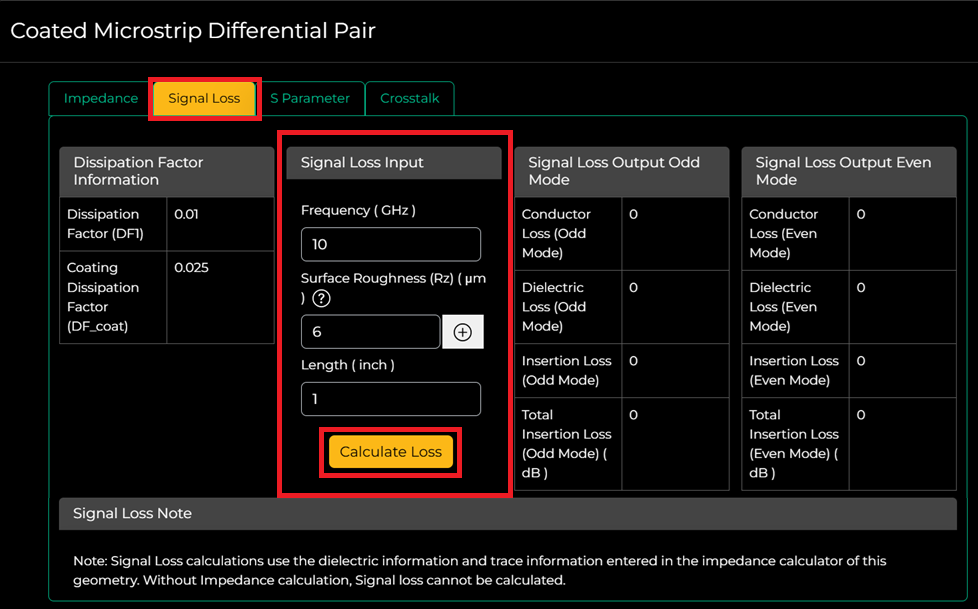Click the Insertion Loss (Odd Mode) label

click(566, 371)
